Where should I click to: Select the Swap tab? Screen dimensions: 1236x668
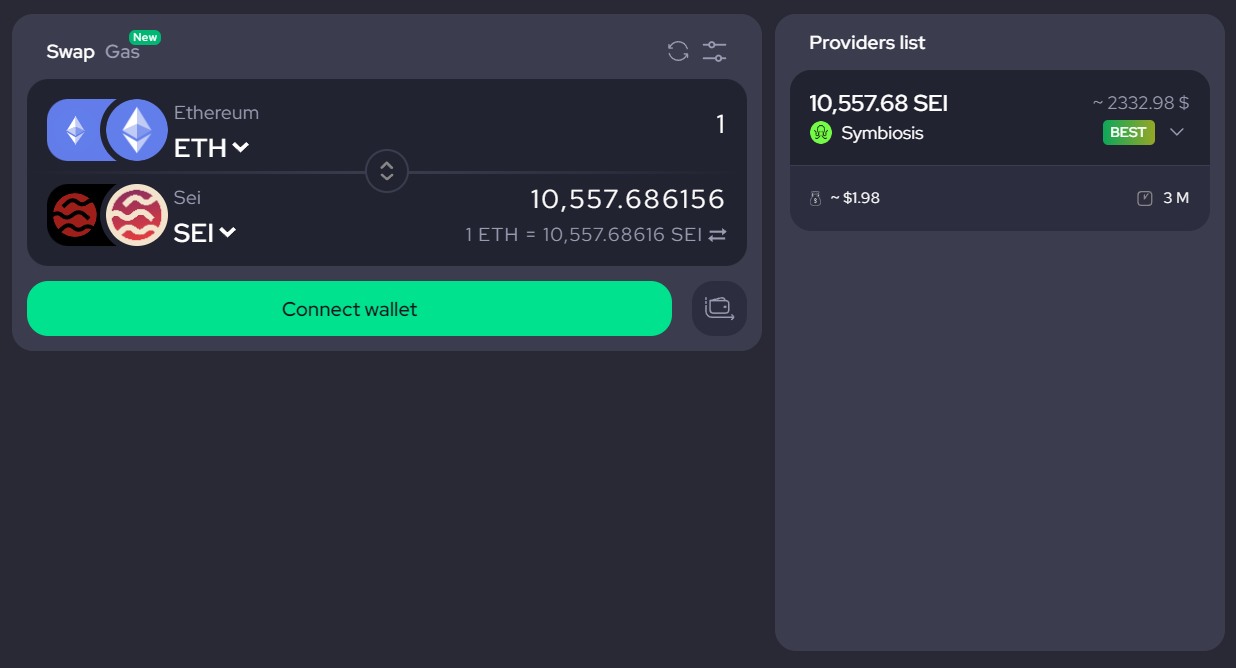tap(70, 51)
